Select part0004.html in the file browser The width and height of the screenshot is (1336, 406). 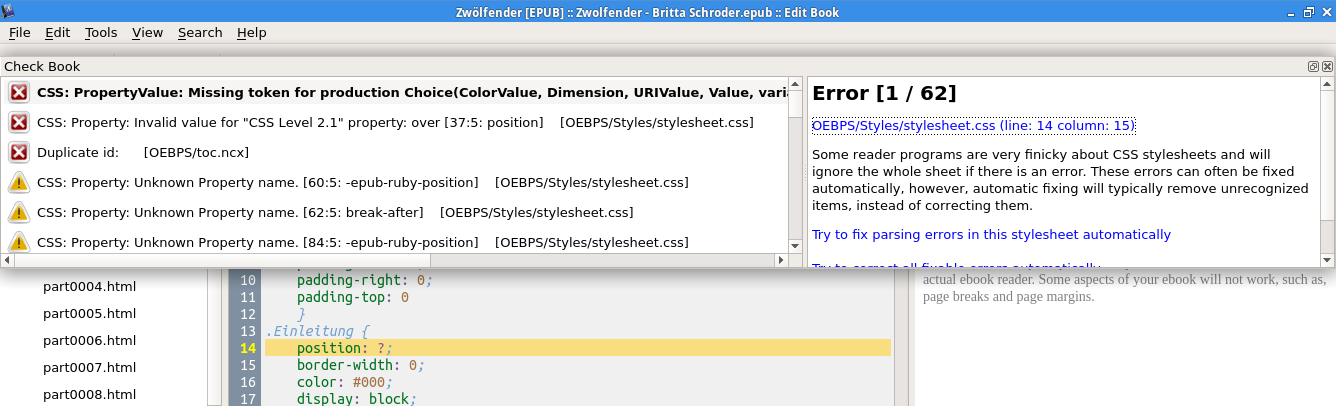[89, 286]
